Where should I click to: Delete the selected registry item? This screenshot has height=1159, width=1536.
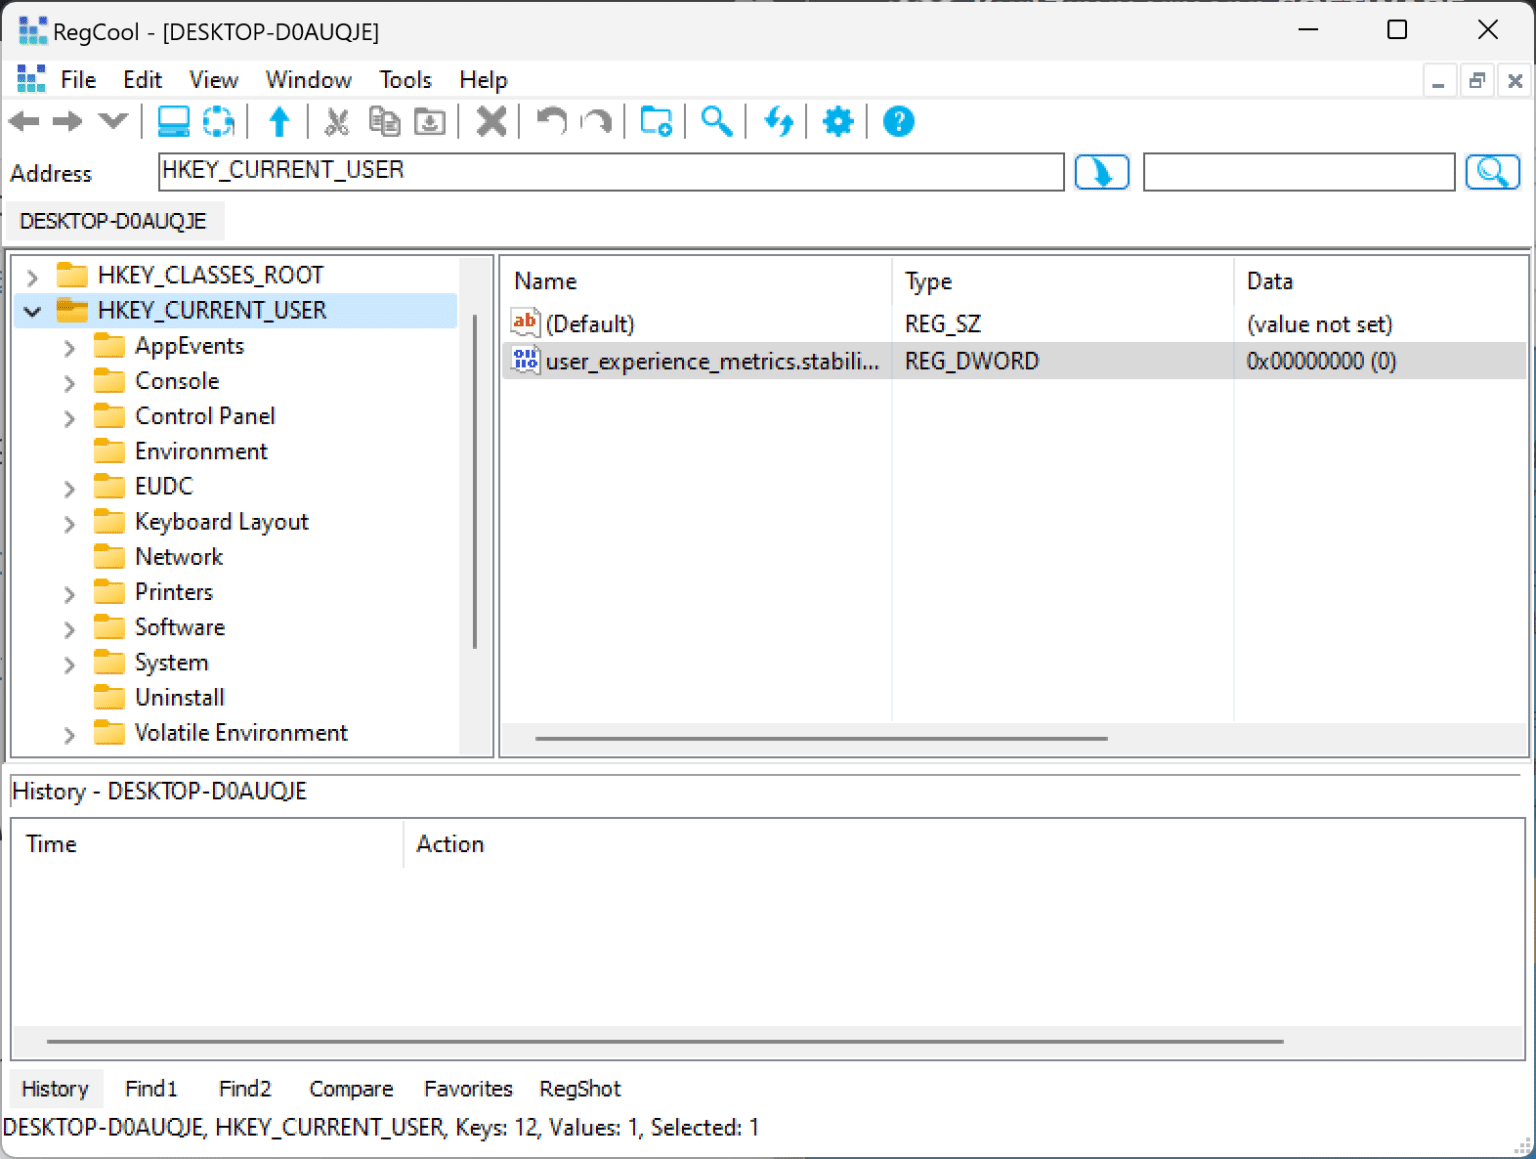coord(490,121)
